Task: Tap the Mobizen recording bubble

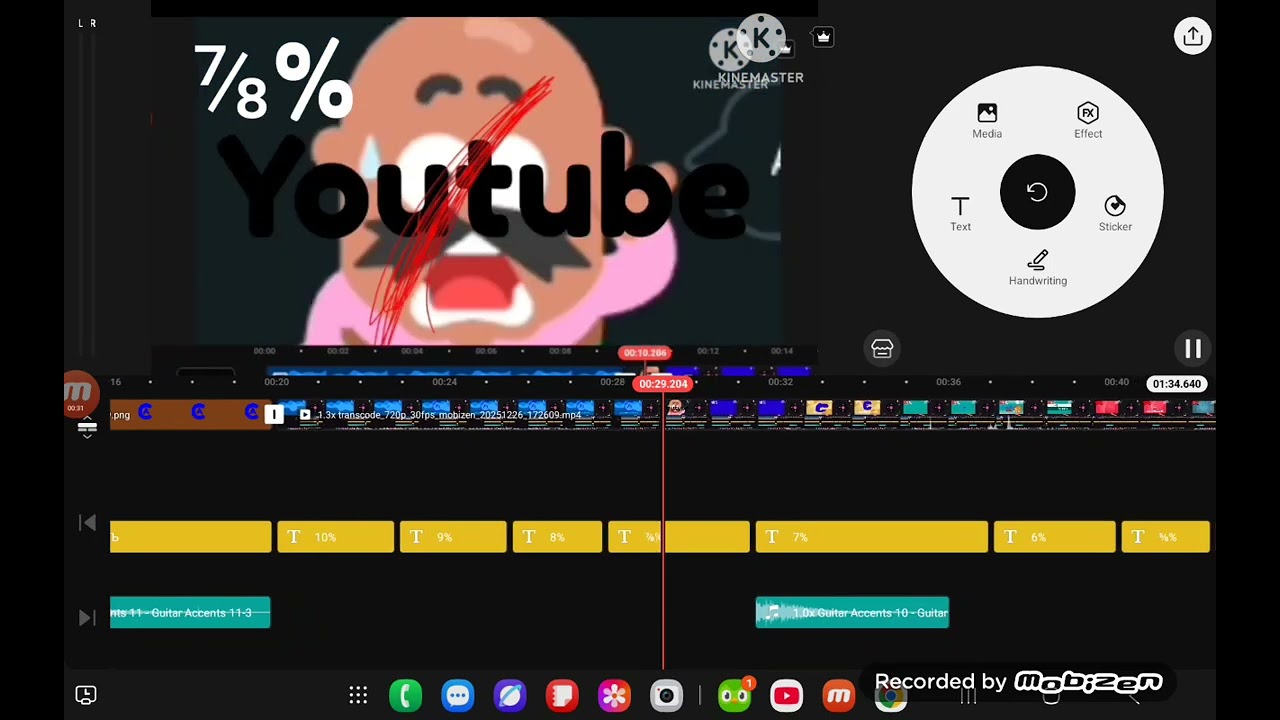Action: [79, 392]
